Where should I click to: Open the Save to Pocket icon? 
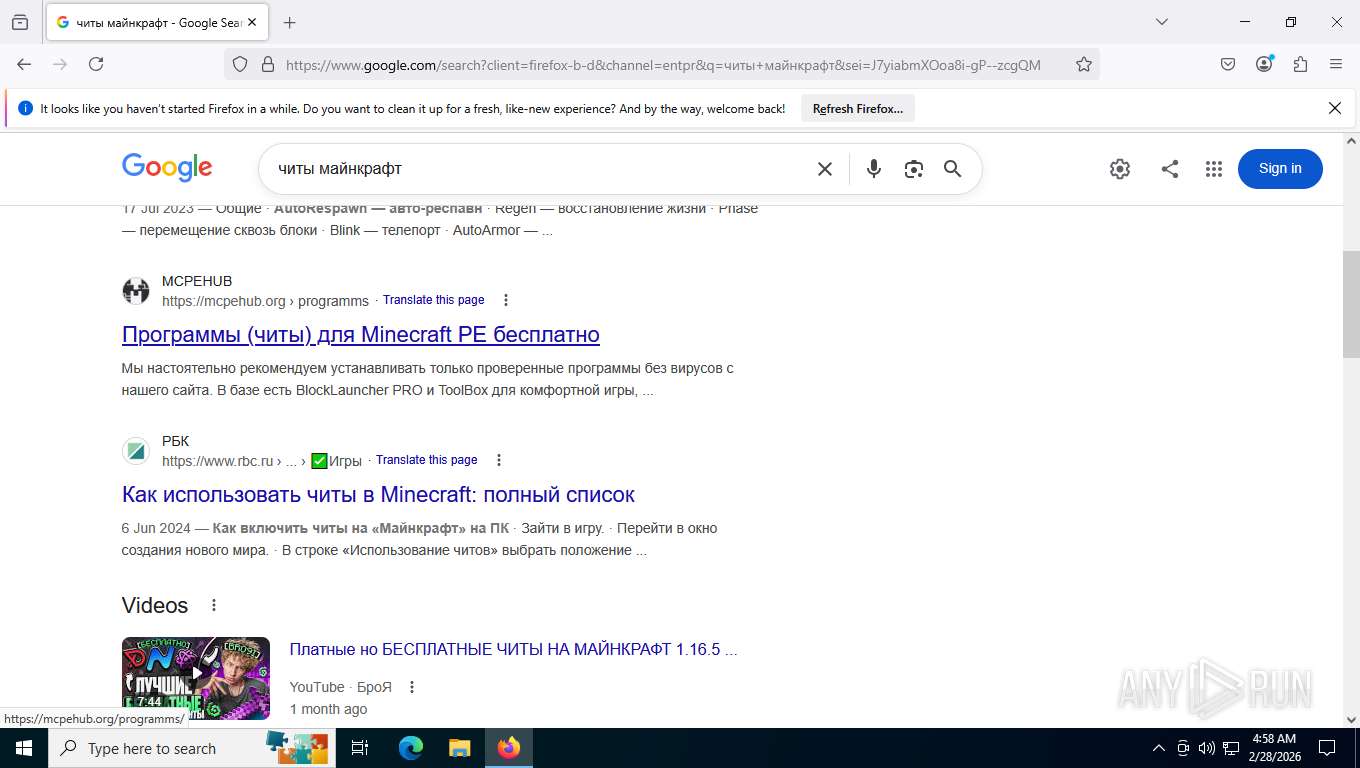coord(1228,64)
